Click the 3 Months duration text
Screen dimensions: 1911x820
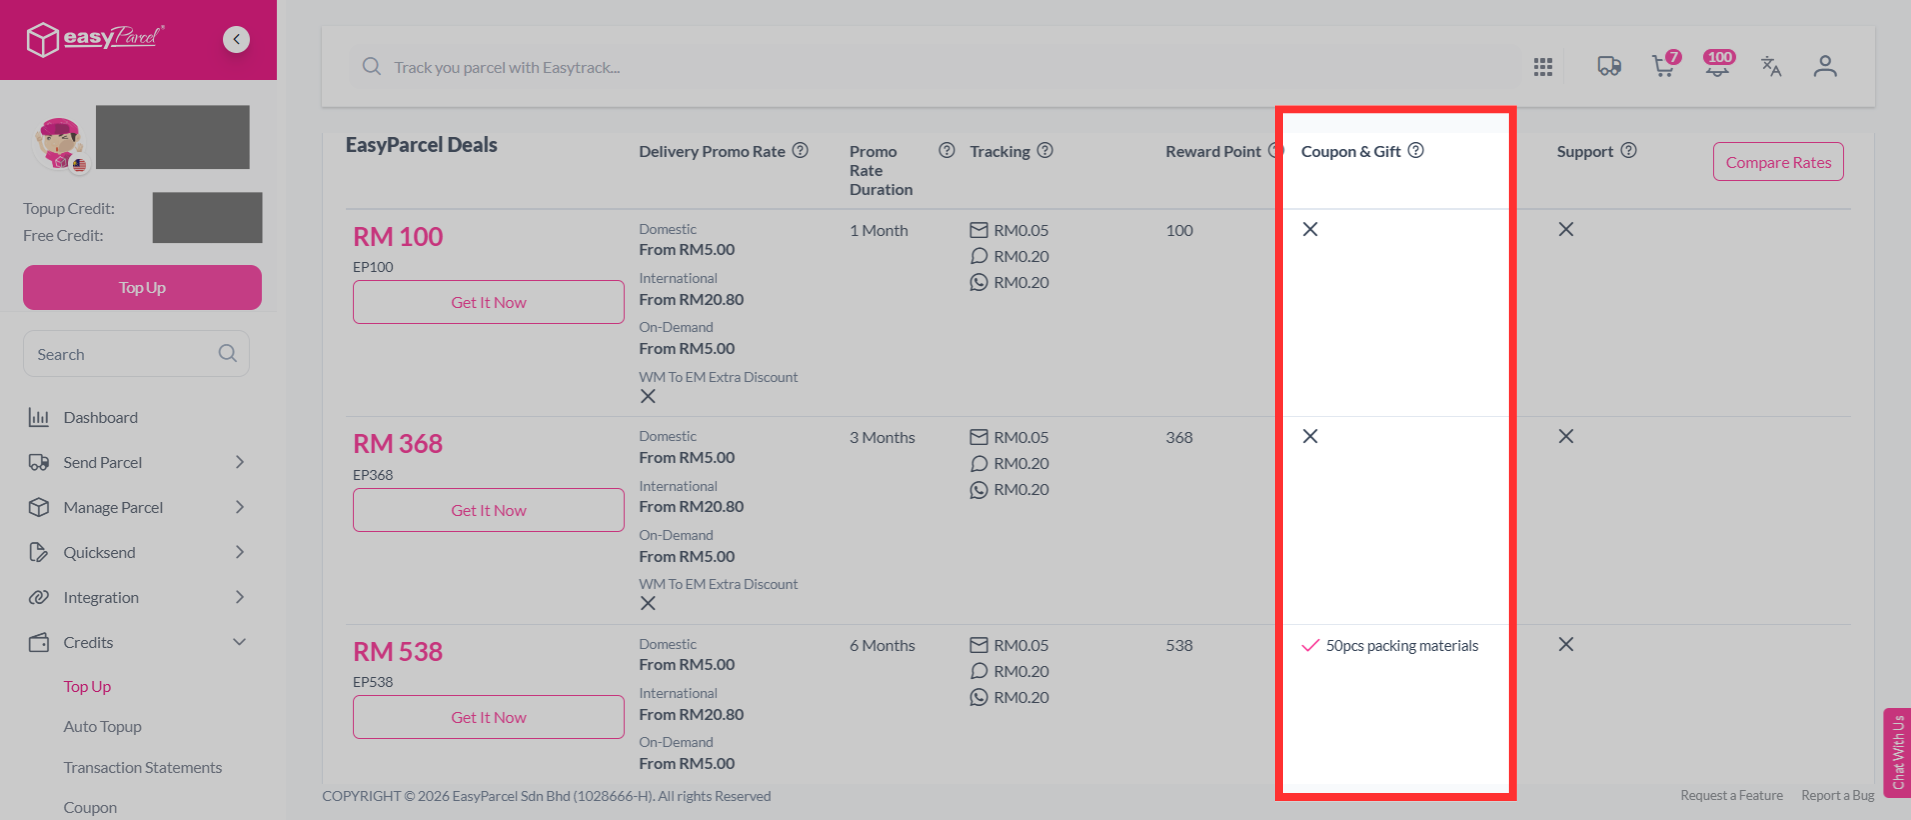click(882, 438)
